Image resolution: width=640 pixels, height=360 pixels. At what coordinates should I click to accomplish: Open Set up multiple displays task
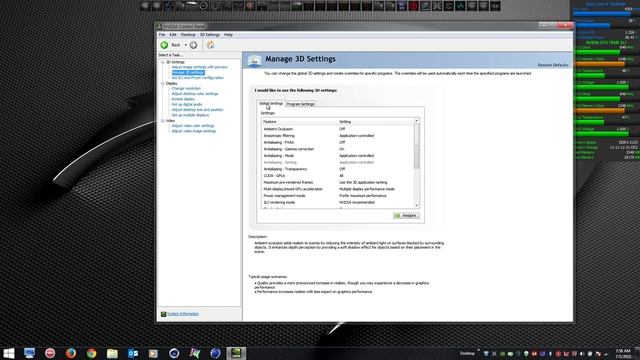point(190,115)
